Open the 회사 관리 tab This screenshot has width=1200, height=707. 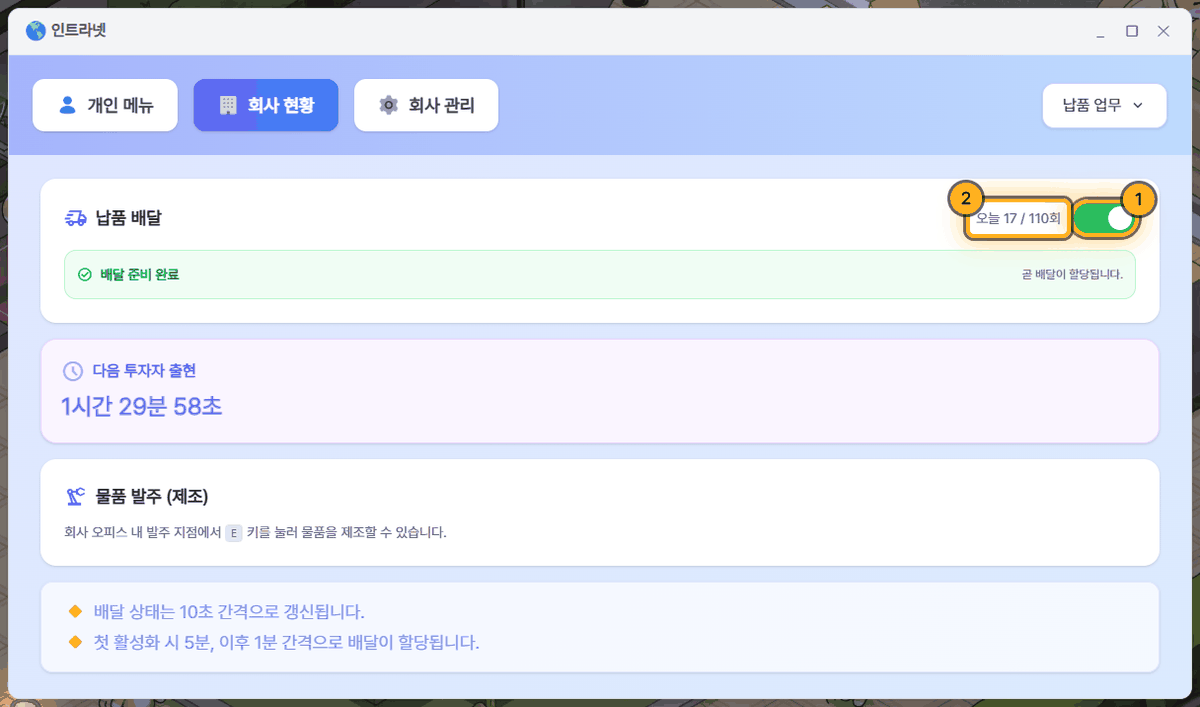426,105
